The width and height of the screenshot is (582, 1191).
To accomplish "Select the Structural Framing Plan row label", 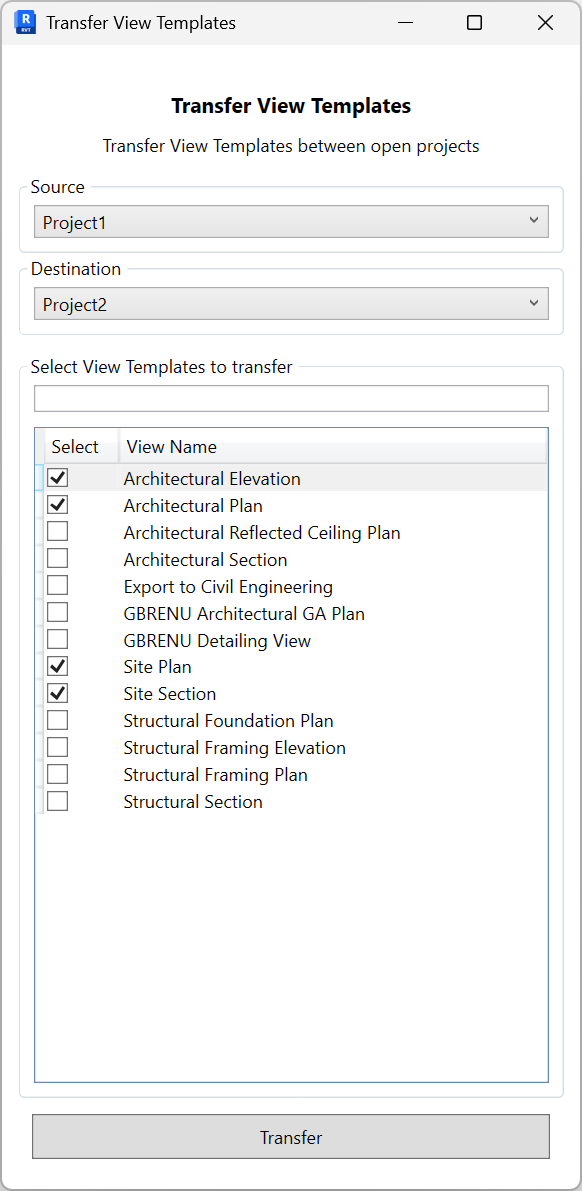I will [215, 773].
